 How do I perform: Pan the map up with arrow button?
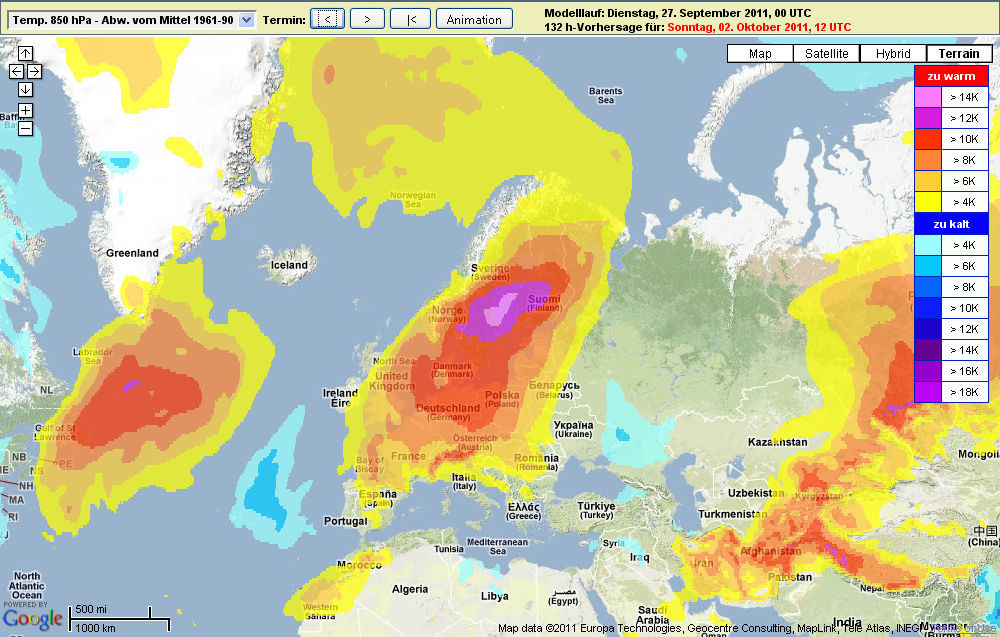26,54
